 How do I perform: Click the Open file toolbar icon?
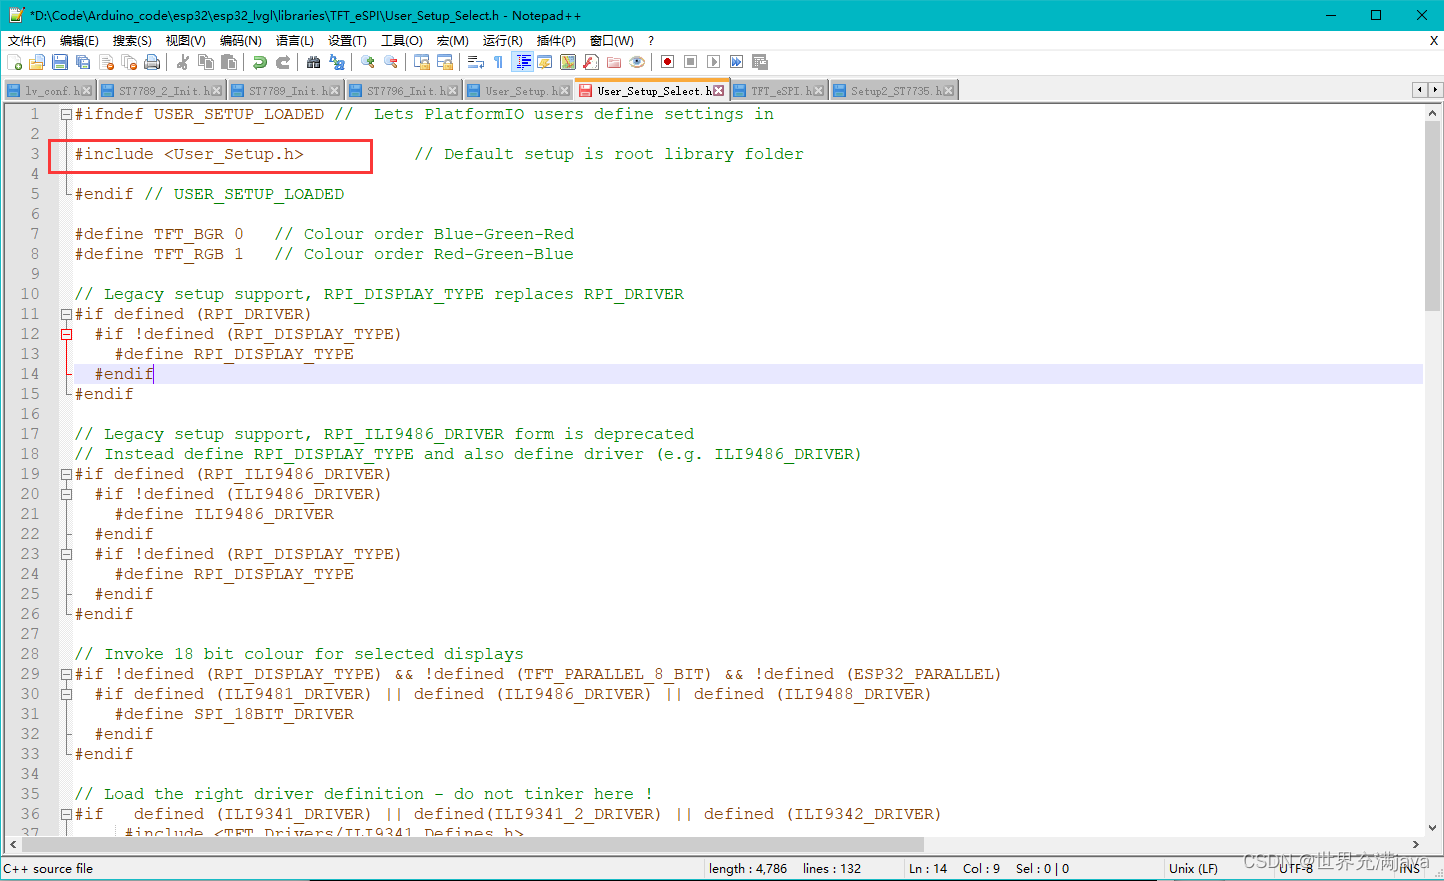click(37, 62)
